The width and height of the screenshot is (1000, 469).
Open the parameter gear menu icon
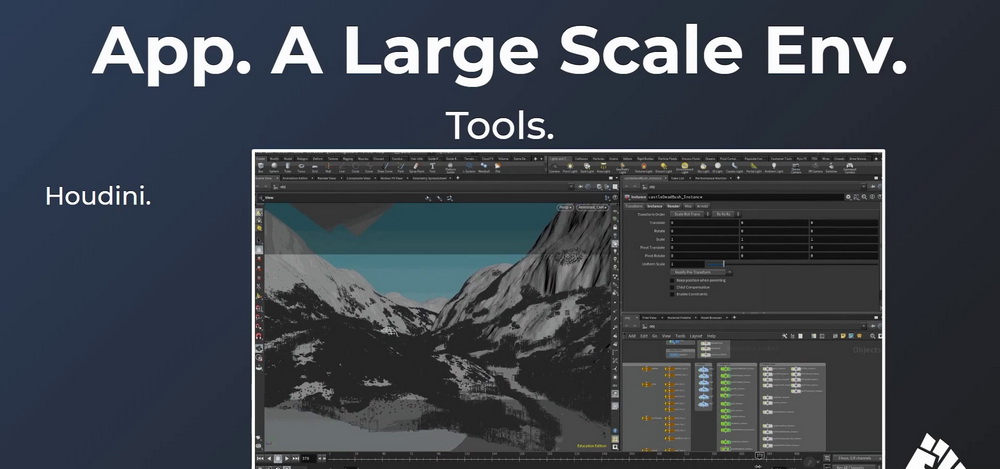848,197
